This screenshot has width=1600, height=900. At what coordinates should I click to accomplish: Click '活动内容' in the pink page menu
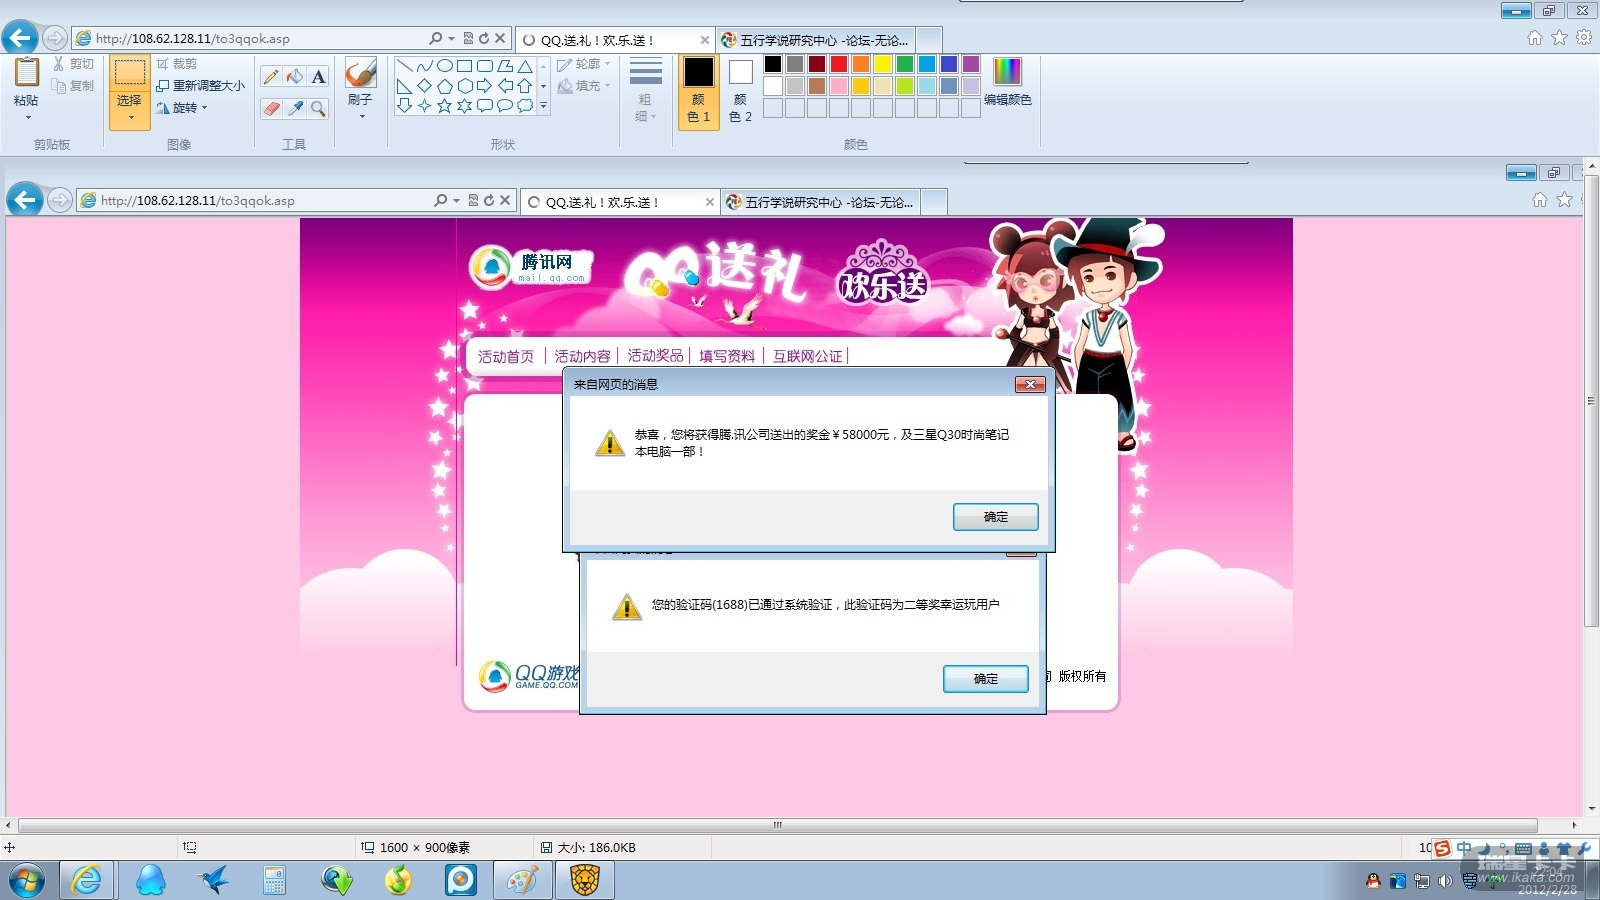(582, 356)
